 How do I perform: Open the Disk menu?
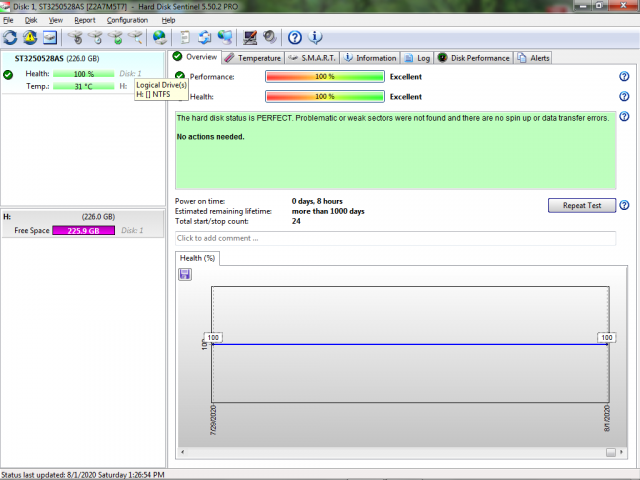pyautogui.click(x=31, y=20)
